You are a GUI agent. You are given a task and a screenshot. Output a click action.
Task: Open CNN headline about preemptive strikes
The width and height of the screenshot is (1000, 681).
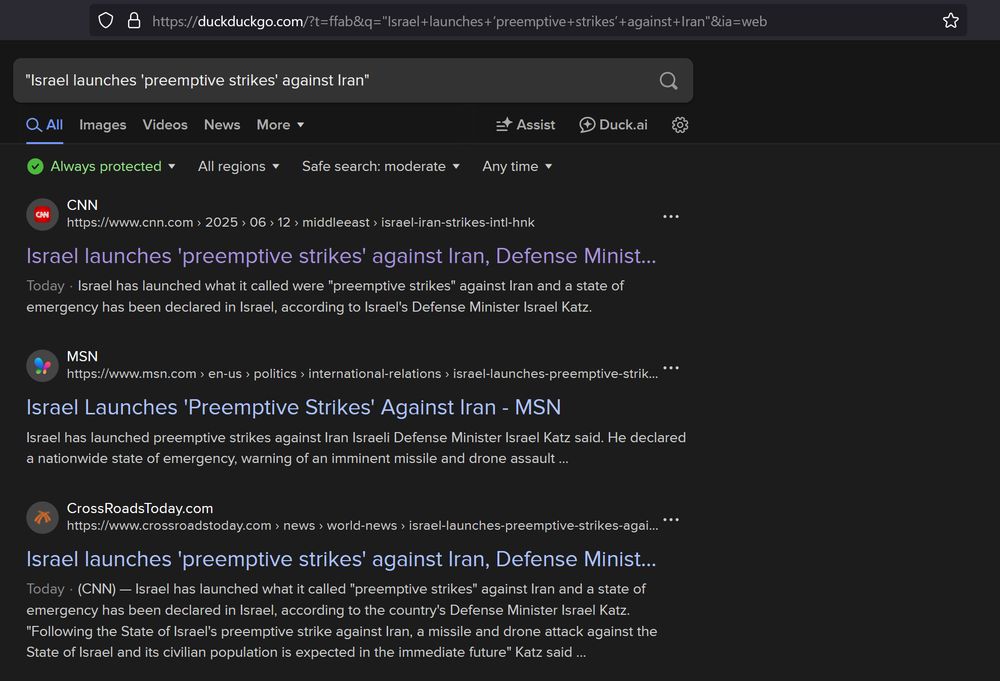pos(341,256)
